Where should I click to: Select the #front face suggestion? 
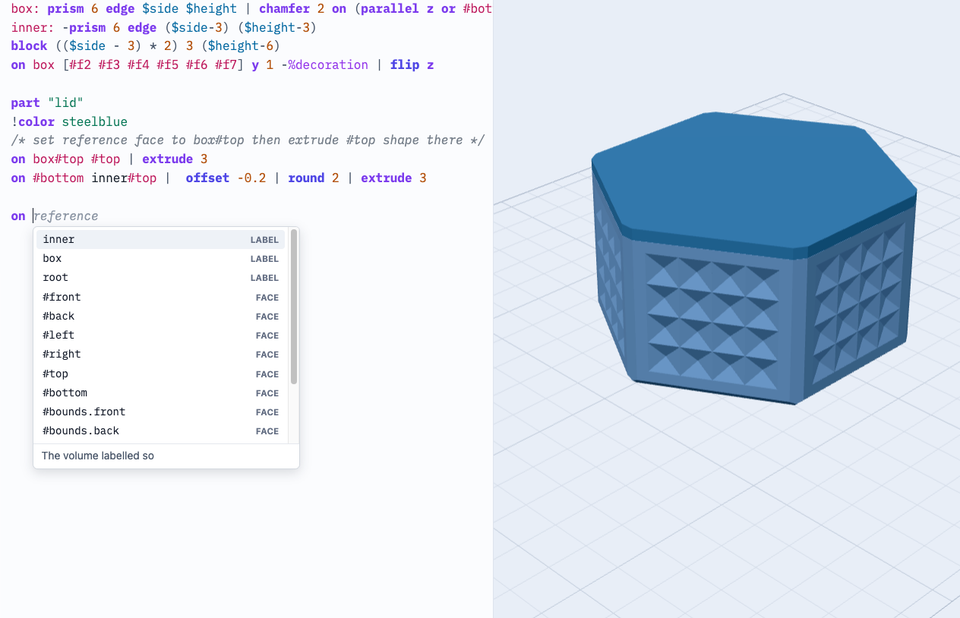click(x=160, y=297)
